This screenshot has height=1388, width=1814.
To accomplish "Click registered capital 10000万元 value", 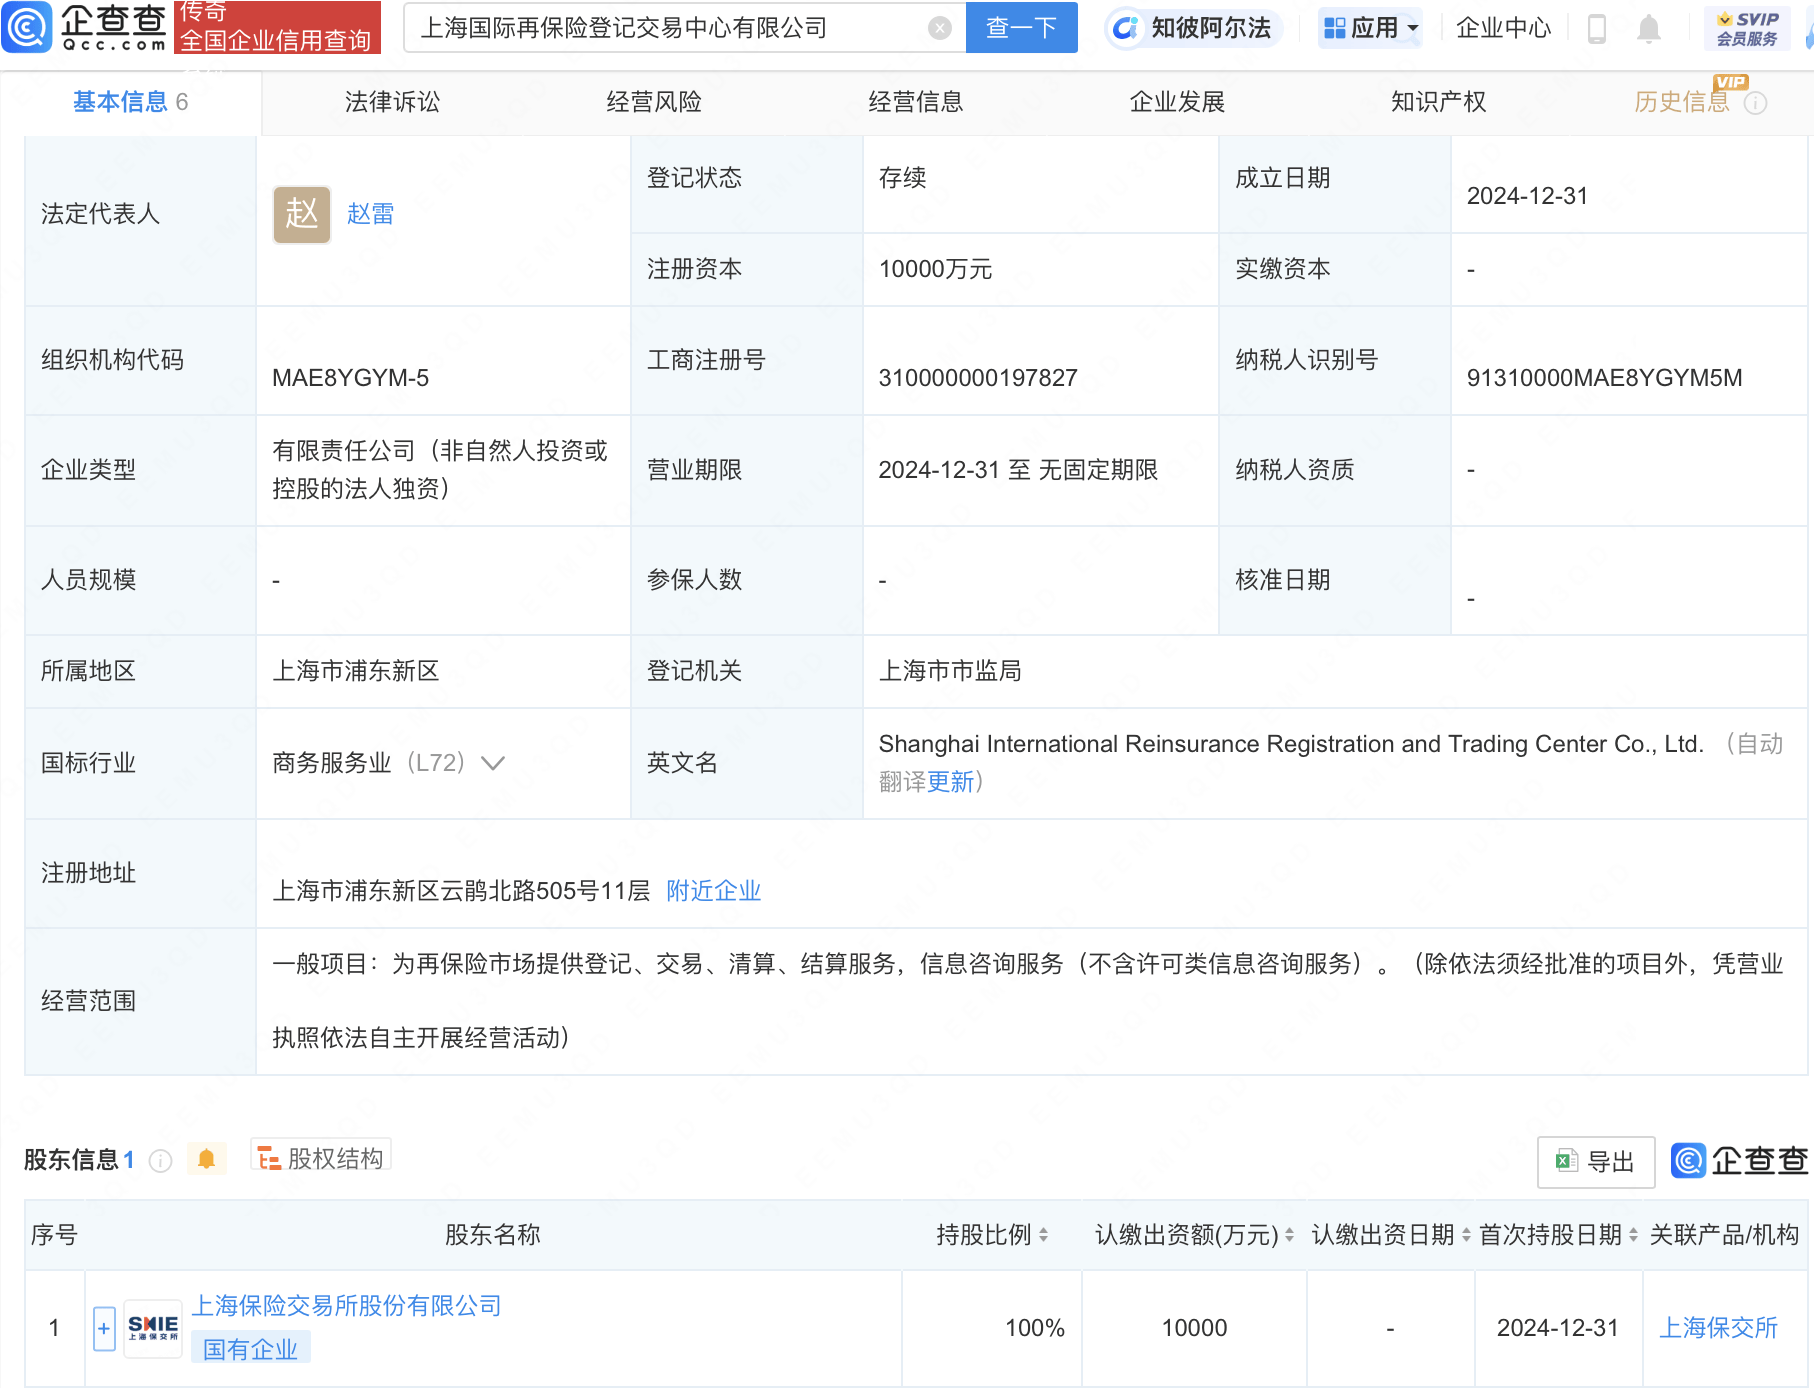I will (935, 269).
